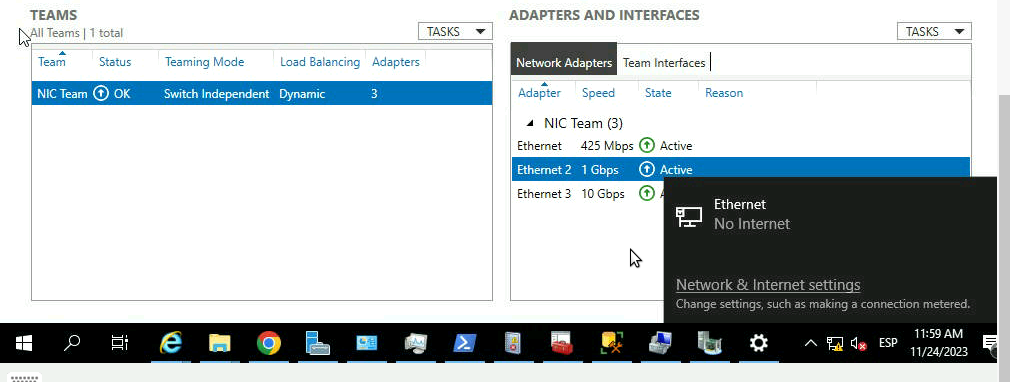Open Settings gear on the taskbar
1010x382 pixels.
point(759,343)
